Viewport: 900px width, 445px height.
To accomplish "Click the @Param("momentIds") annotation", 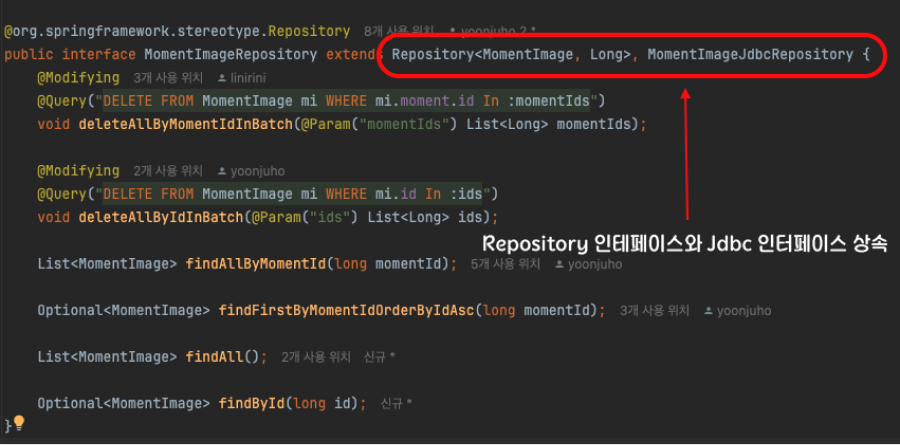I will click(x=378, y=125).
